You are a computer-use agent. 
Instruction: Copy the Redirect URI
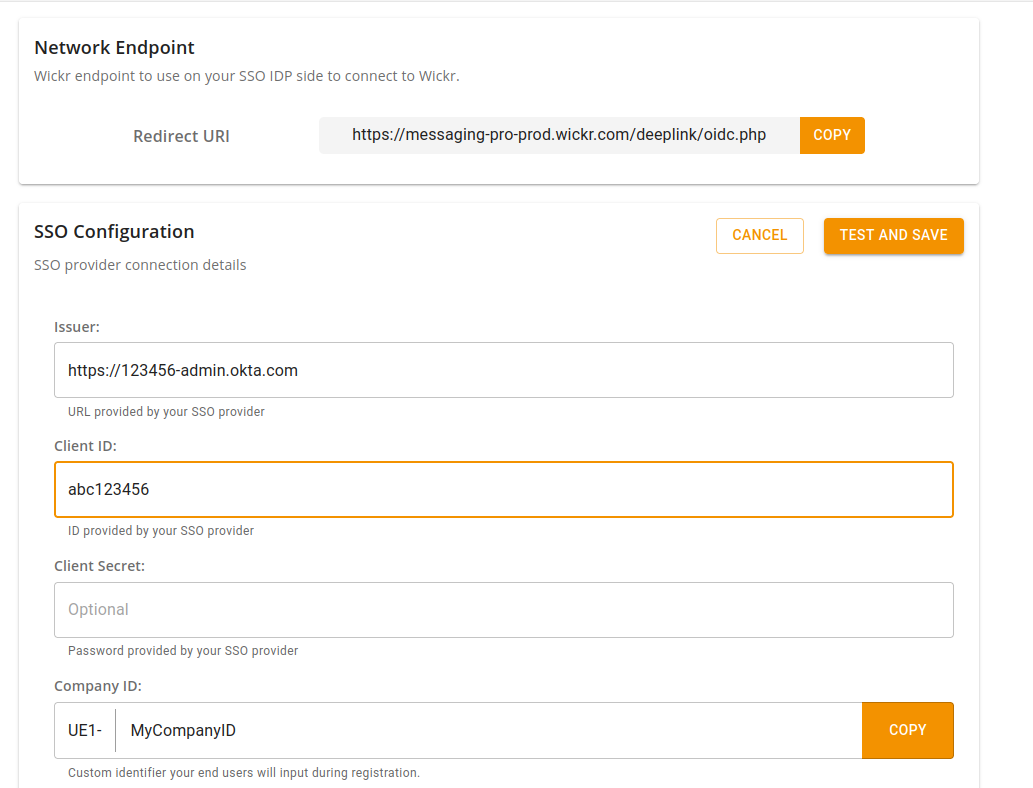pyautogui.click(x=831, y=135)
